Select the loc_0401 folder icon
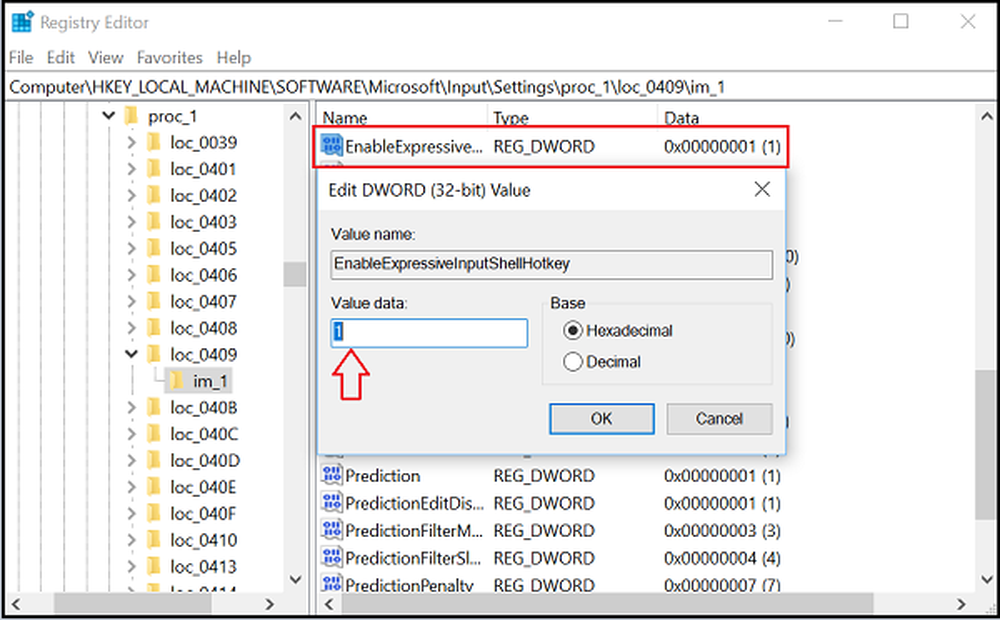This screenshot has height=620, width=1000. (154, 168)
